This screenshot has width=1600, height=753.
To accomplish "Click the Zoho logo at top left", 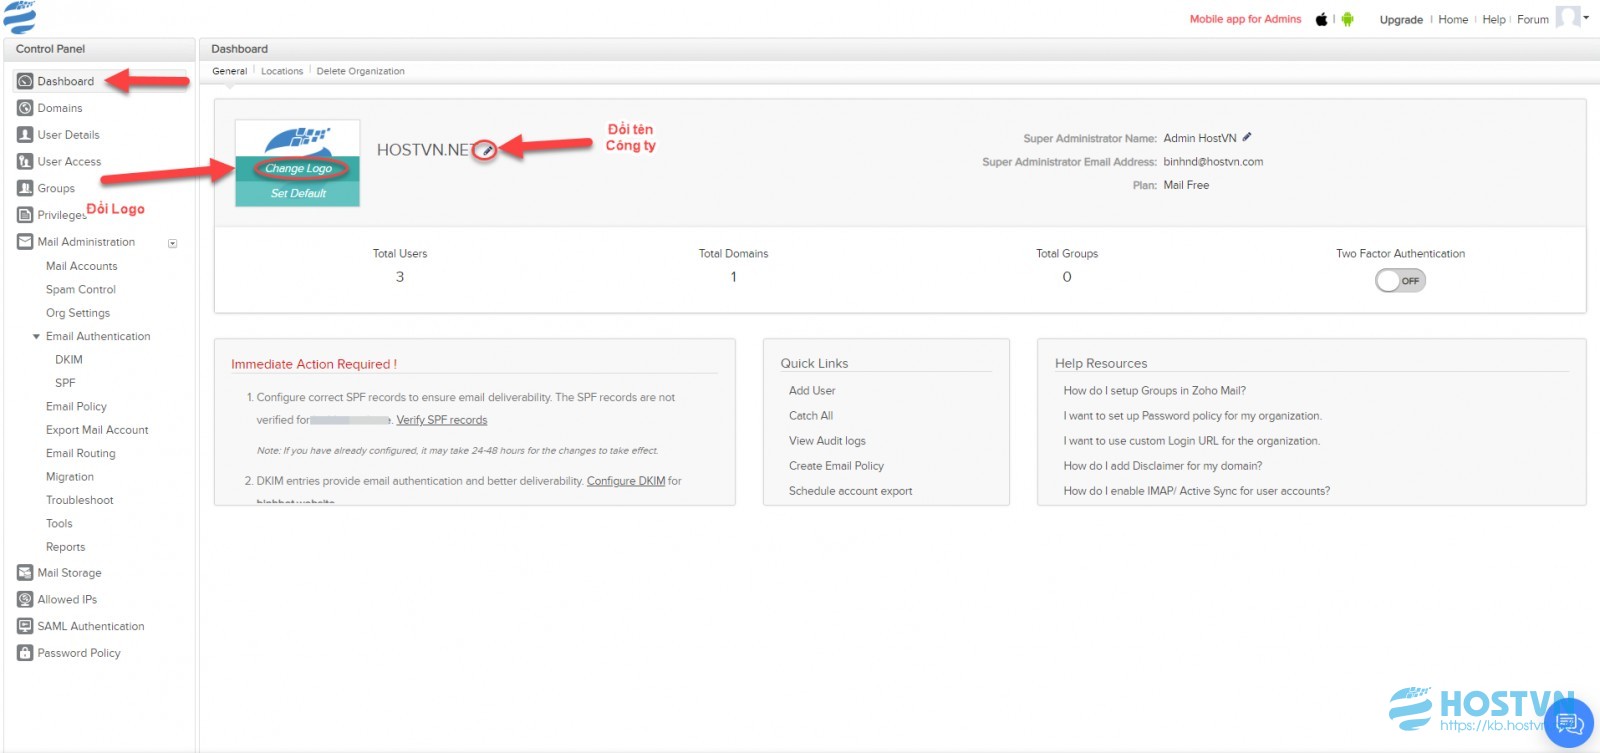I will (19, 17).
